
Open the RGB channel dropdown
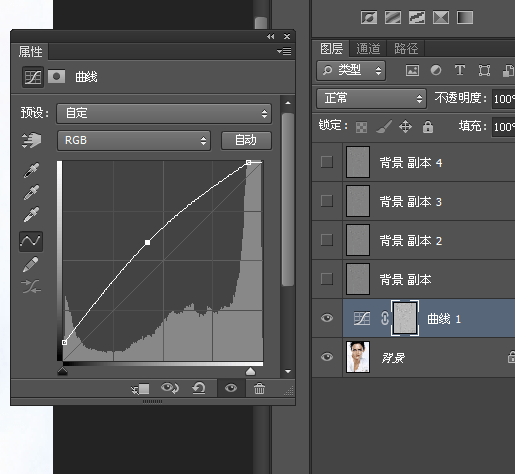click(x=134, y=140)
